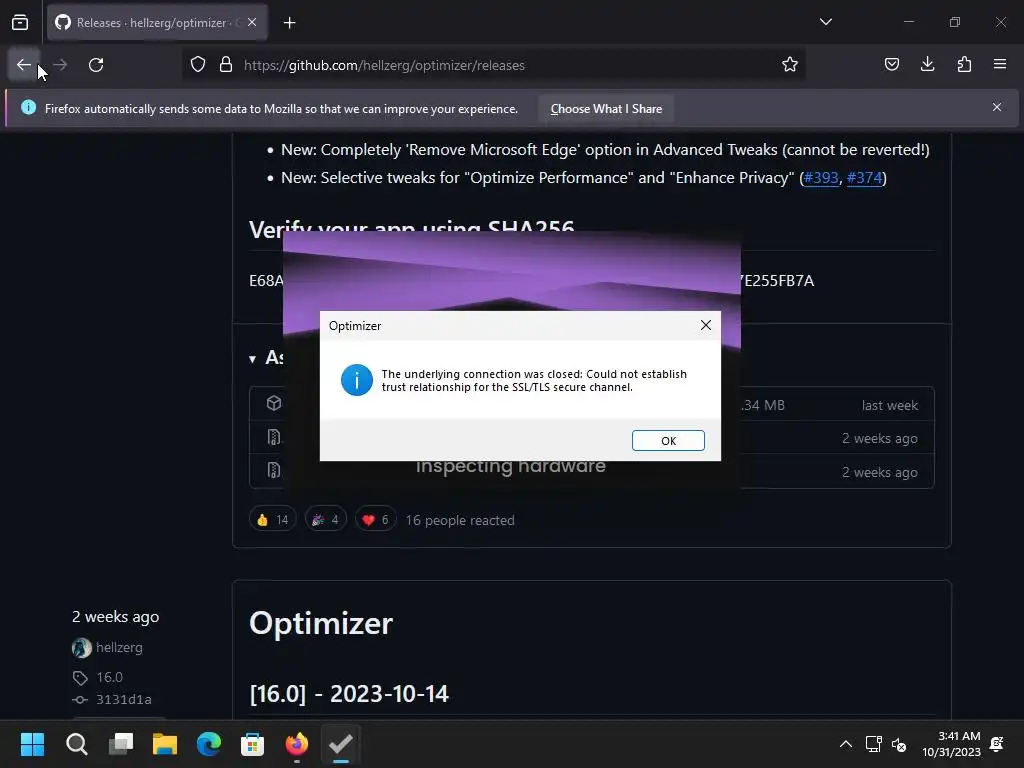Close the Releases browser tab

[x=252, y=22]
